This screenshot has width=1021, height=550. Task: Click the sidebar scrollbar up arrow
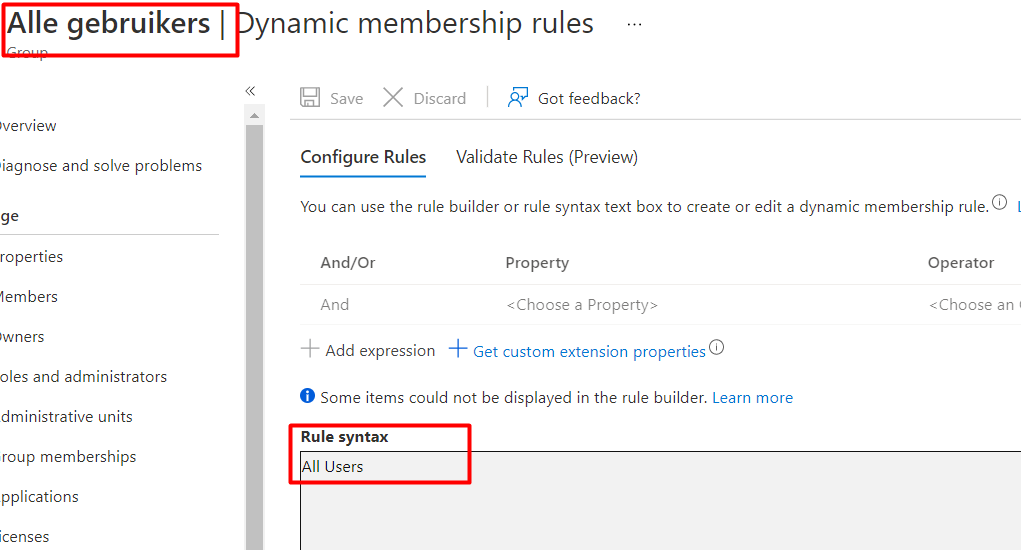[x=254, y=116]
